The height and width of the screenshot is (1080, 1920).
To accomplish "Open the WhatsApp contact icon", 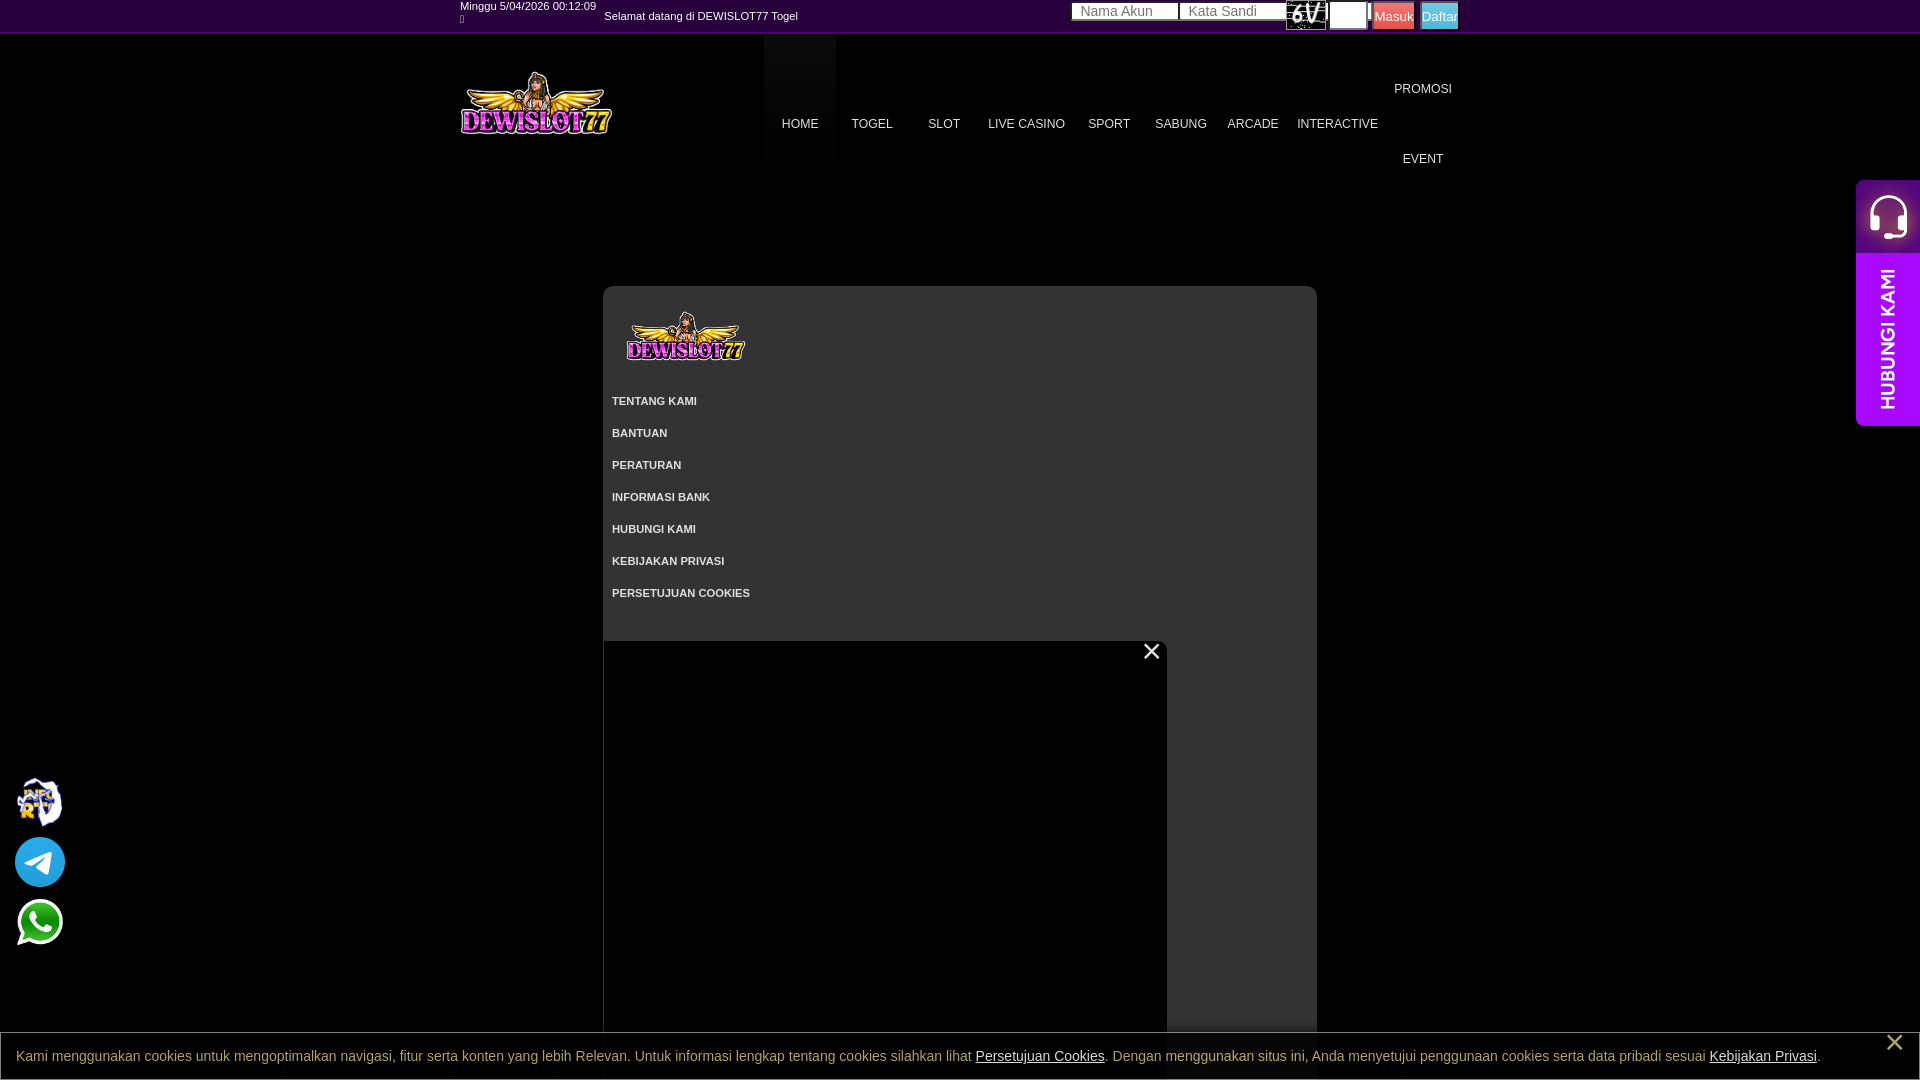I will 40,922.
